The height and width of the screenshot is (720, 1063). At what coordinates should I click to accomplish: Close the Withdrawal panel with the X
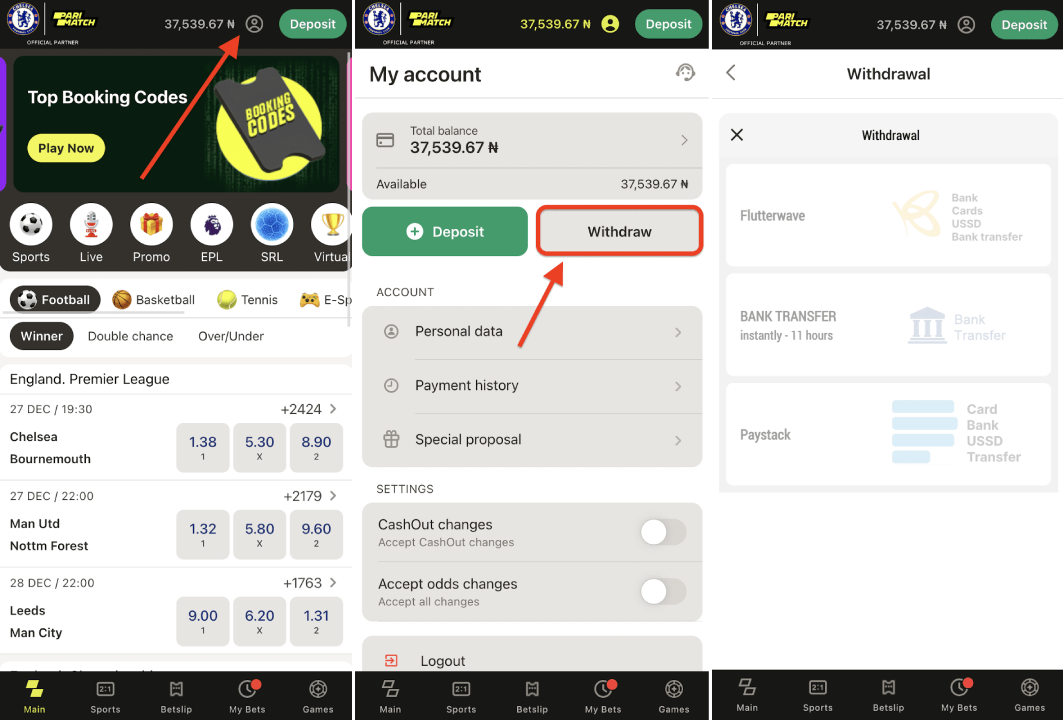point(737,135)
